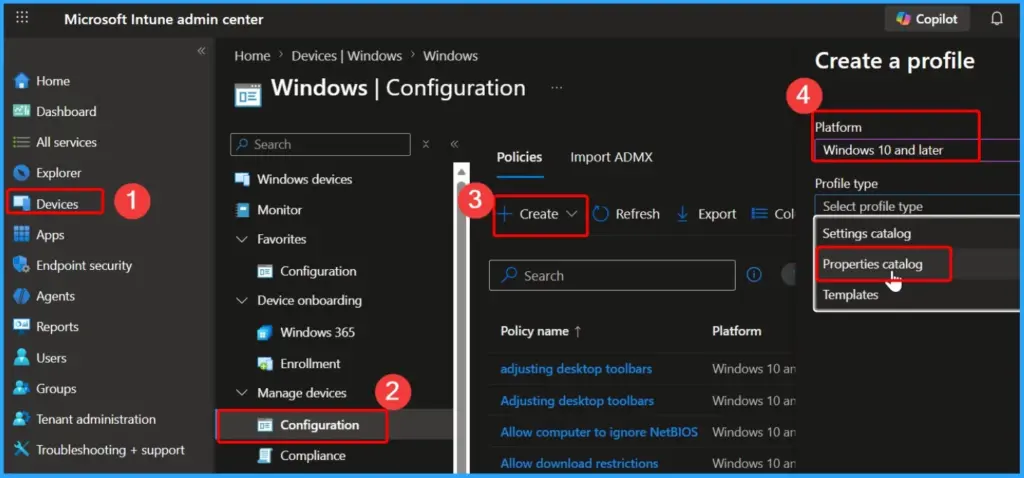The image size is (1024, 478).
Task: Click the blade menu Search field
Action: point(320,144)
